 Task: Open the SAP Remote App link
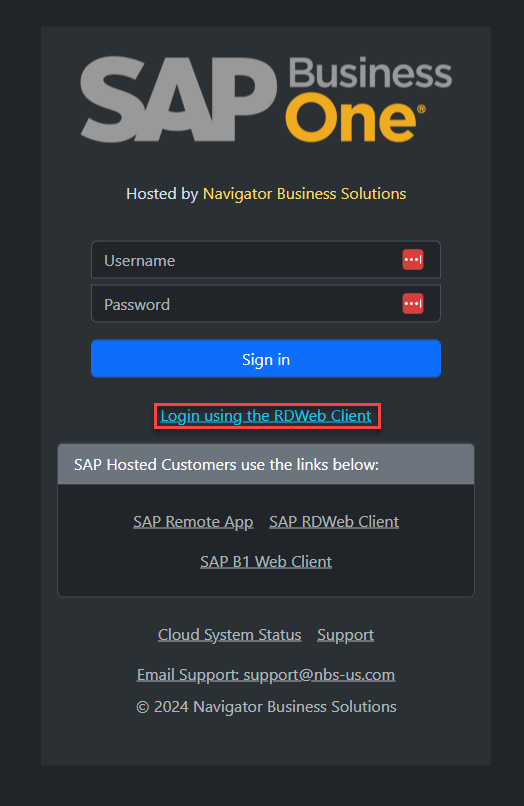(x=193, y=522)
